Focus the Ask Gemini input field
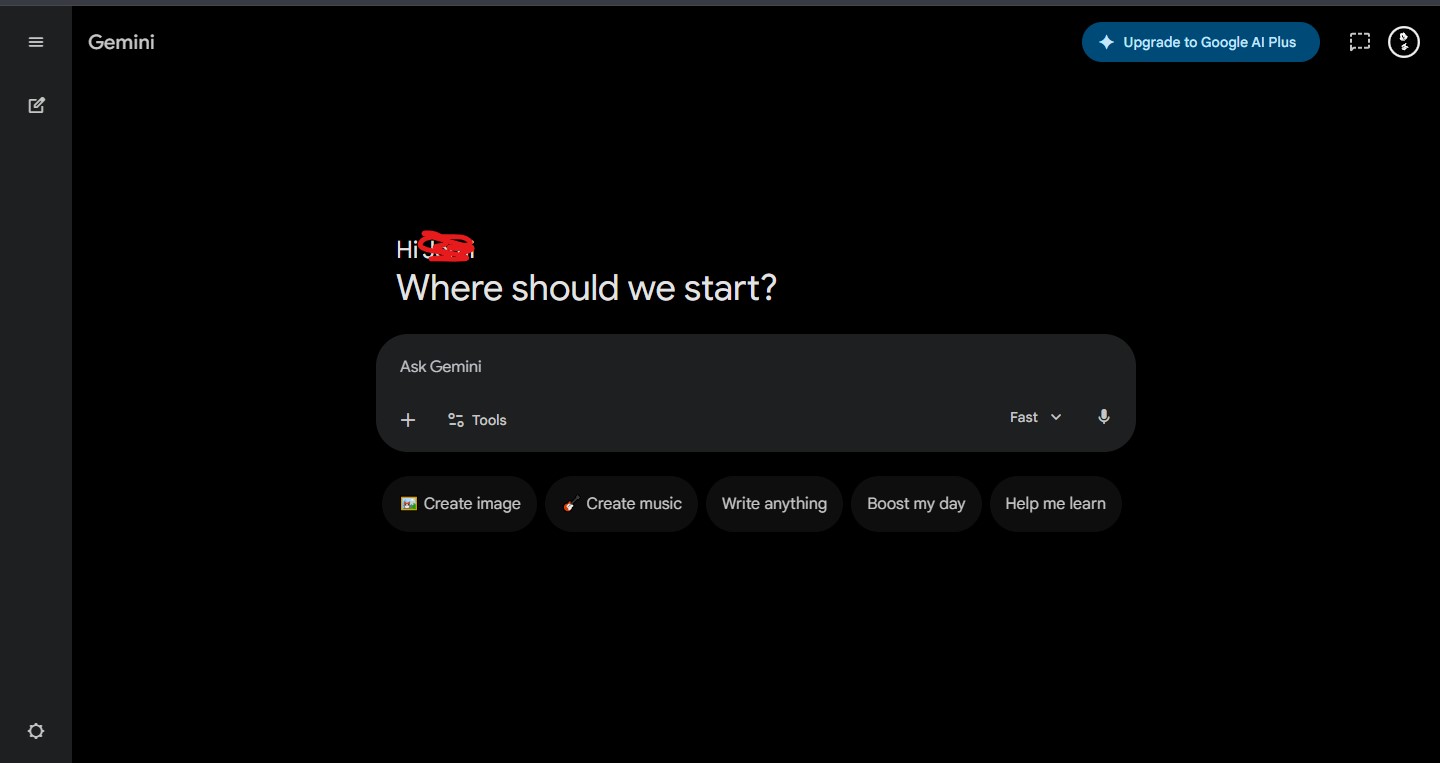Image resolution: width=1440 pixels, height=763 pixels. 756,367
